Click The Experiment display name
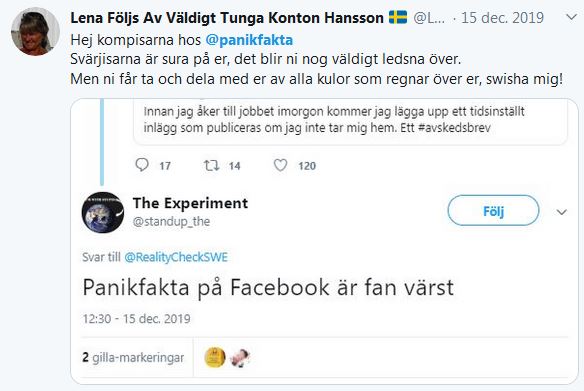Image resolution: width=584 pixels, height=391 pixels. [x=190, y=203]
